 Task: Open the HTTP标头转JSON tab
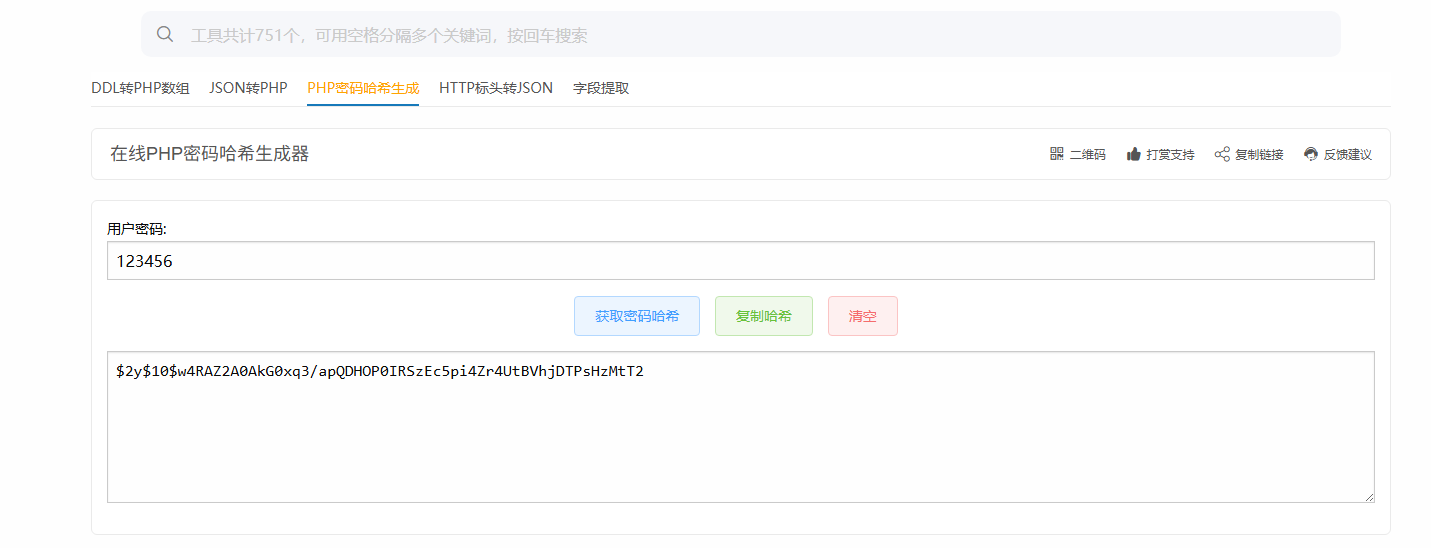pyautogui.click(x=496, y=88)
